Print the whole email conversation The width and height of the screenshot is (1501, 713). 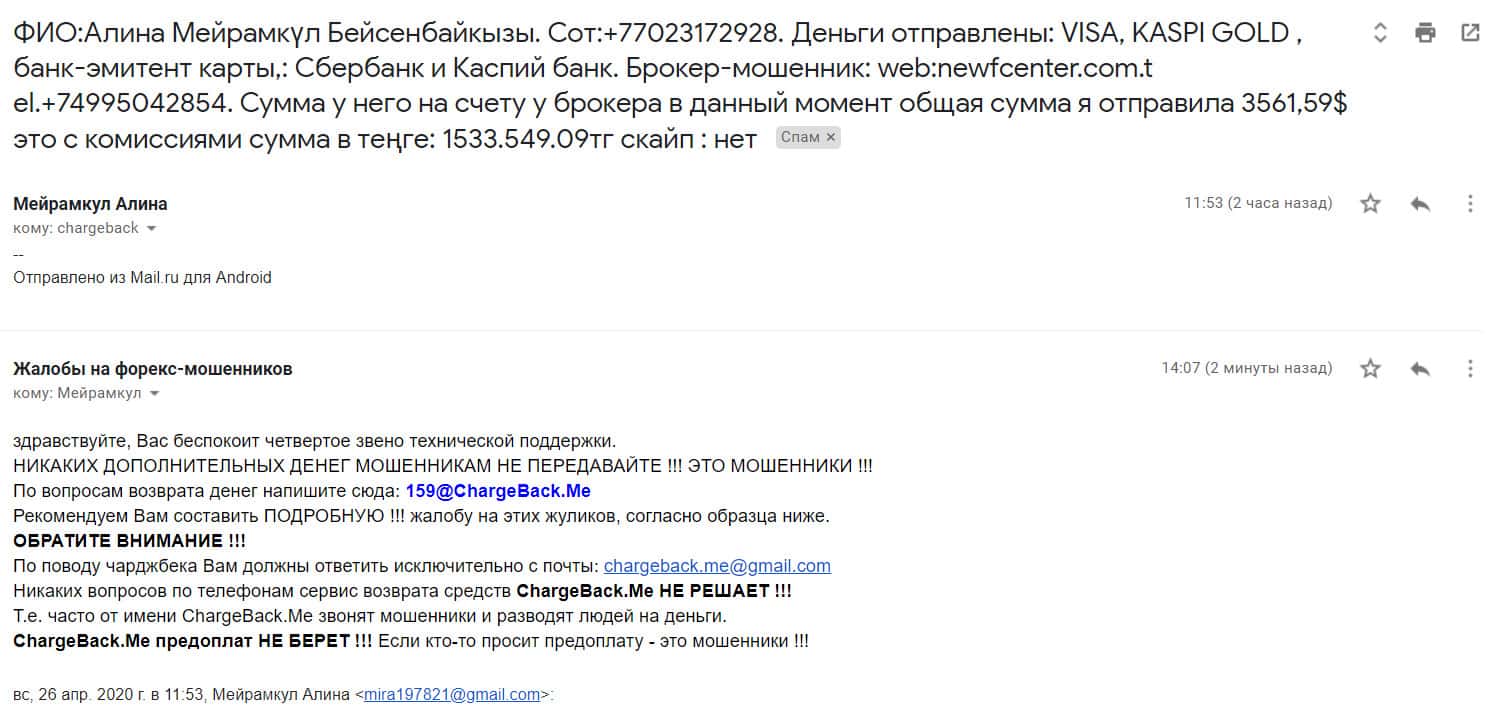(1425, 33)
